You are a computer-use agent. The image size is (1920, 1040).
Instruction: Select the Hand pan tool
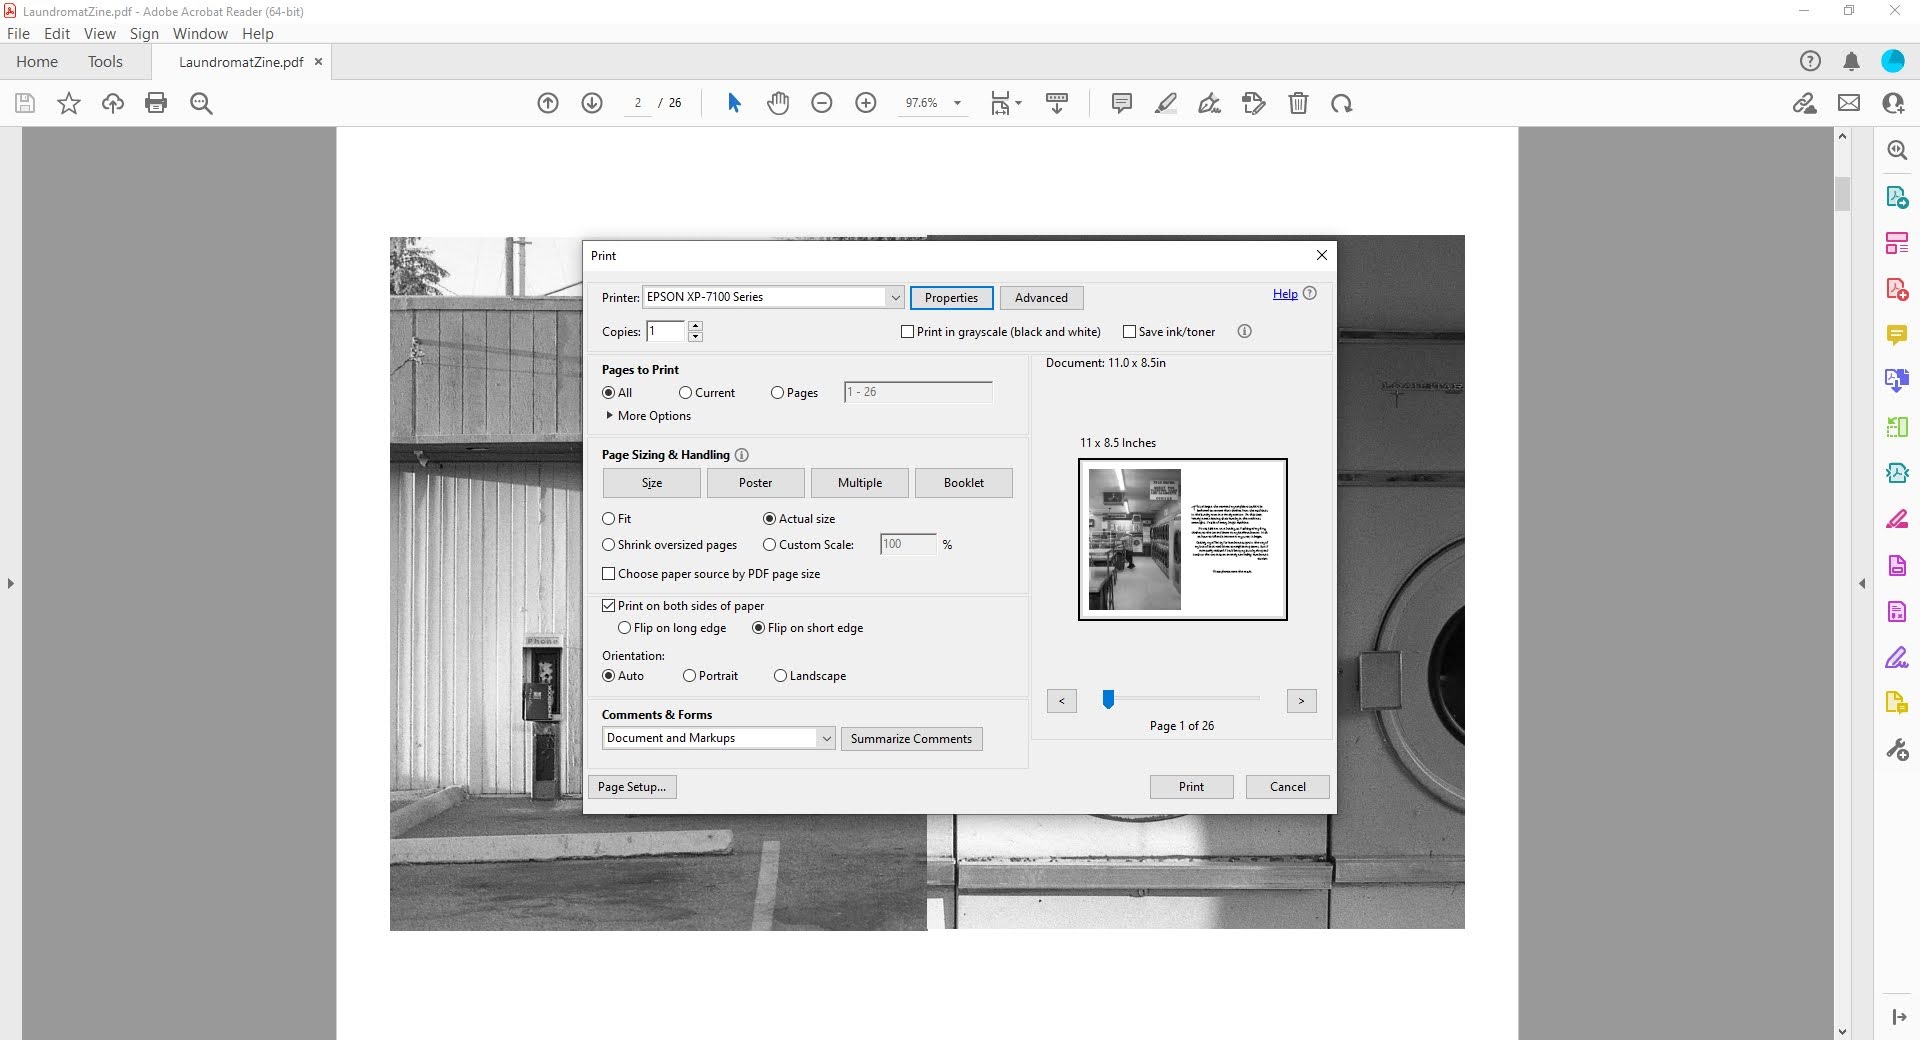point(778,103)
